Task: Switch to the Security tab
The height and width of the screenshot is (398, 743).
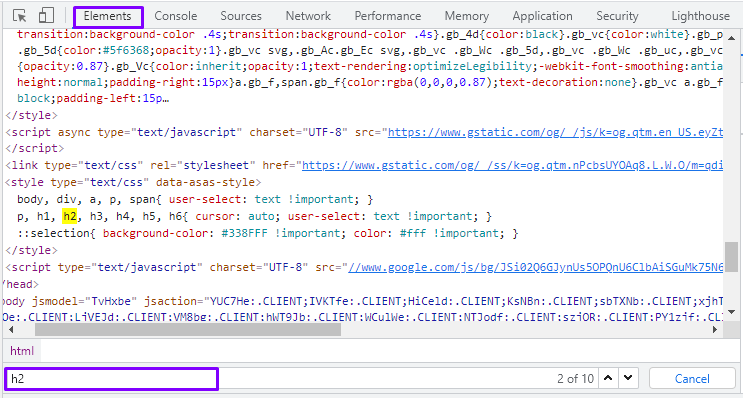Action: (617, 16)
